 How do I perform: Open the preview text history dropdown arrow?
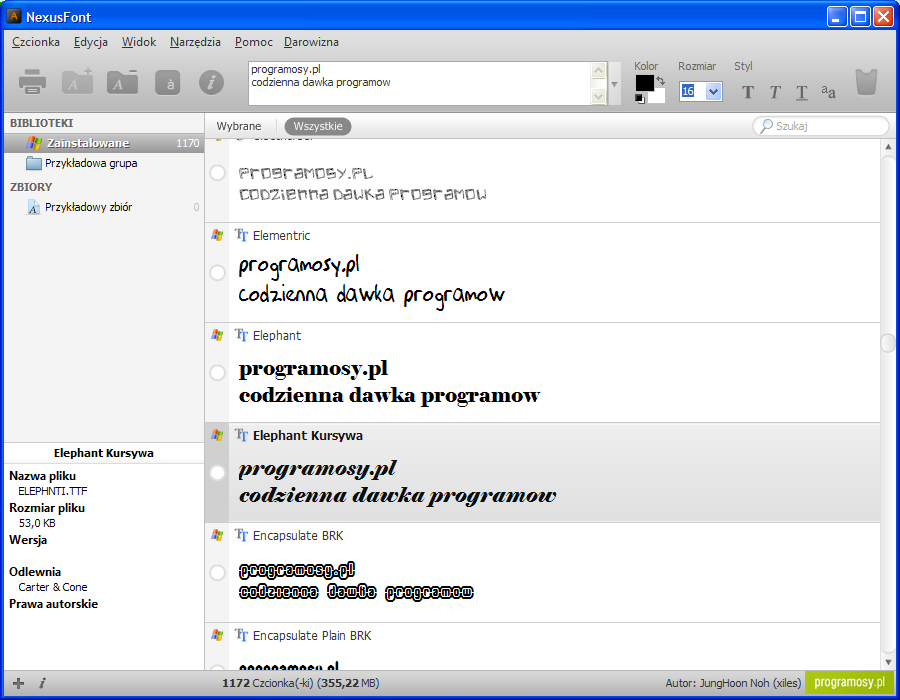pyautogui.click(x=614, y=84)
